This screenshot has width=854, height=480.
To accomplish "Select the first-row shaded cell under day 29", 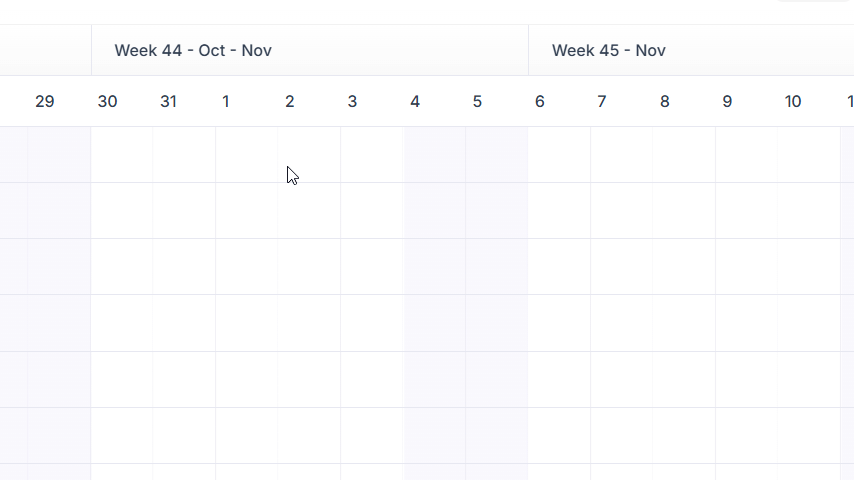I will click(59, 155).
